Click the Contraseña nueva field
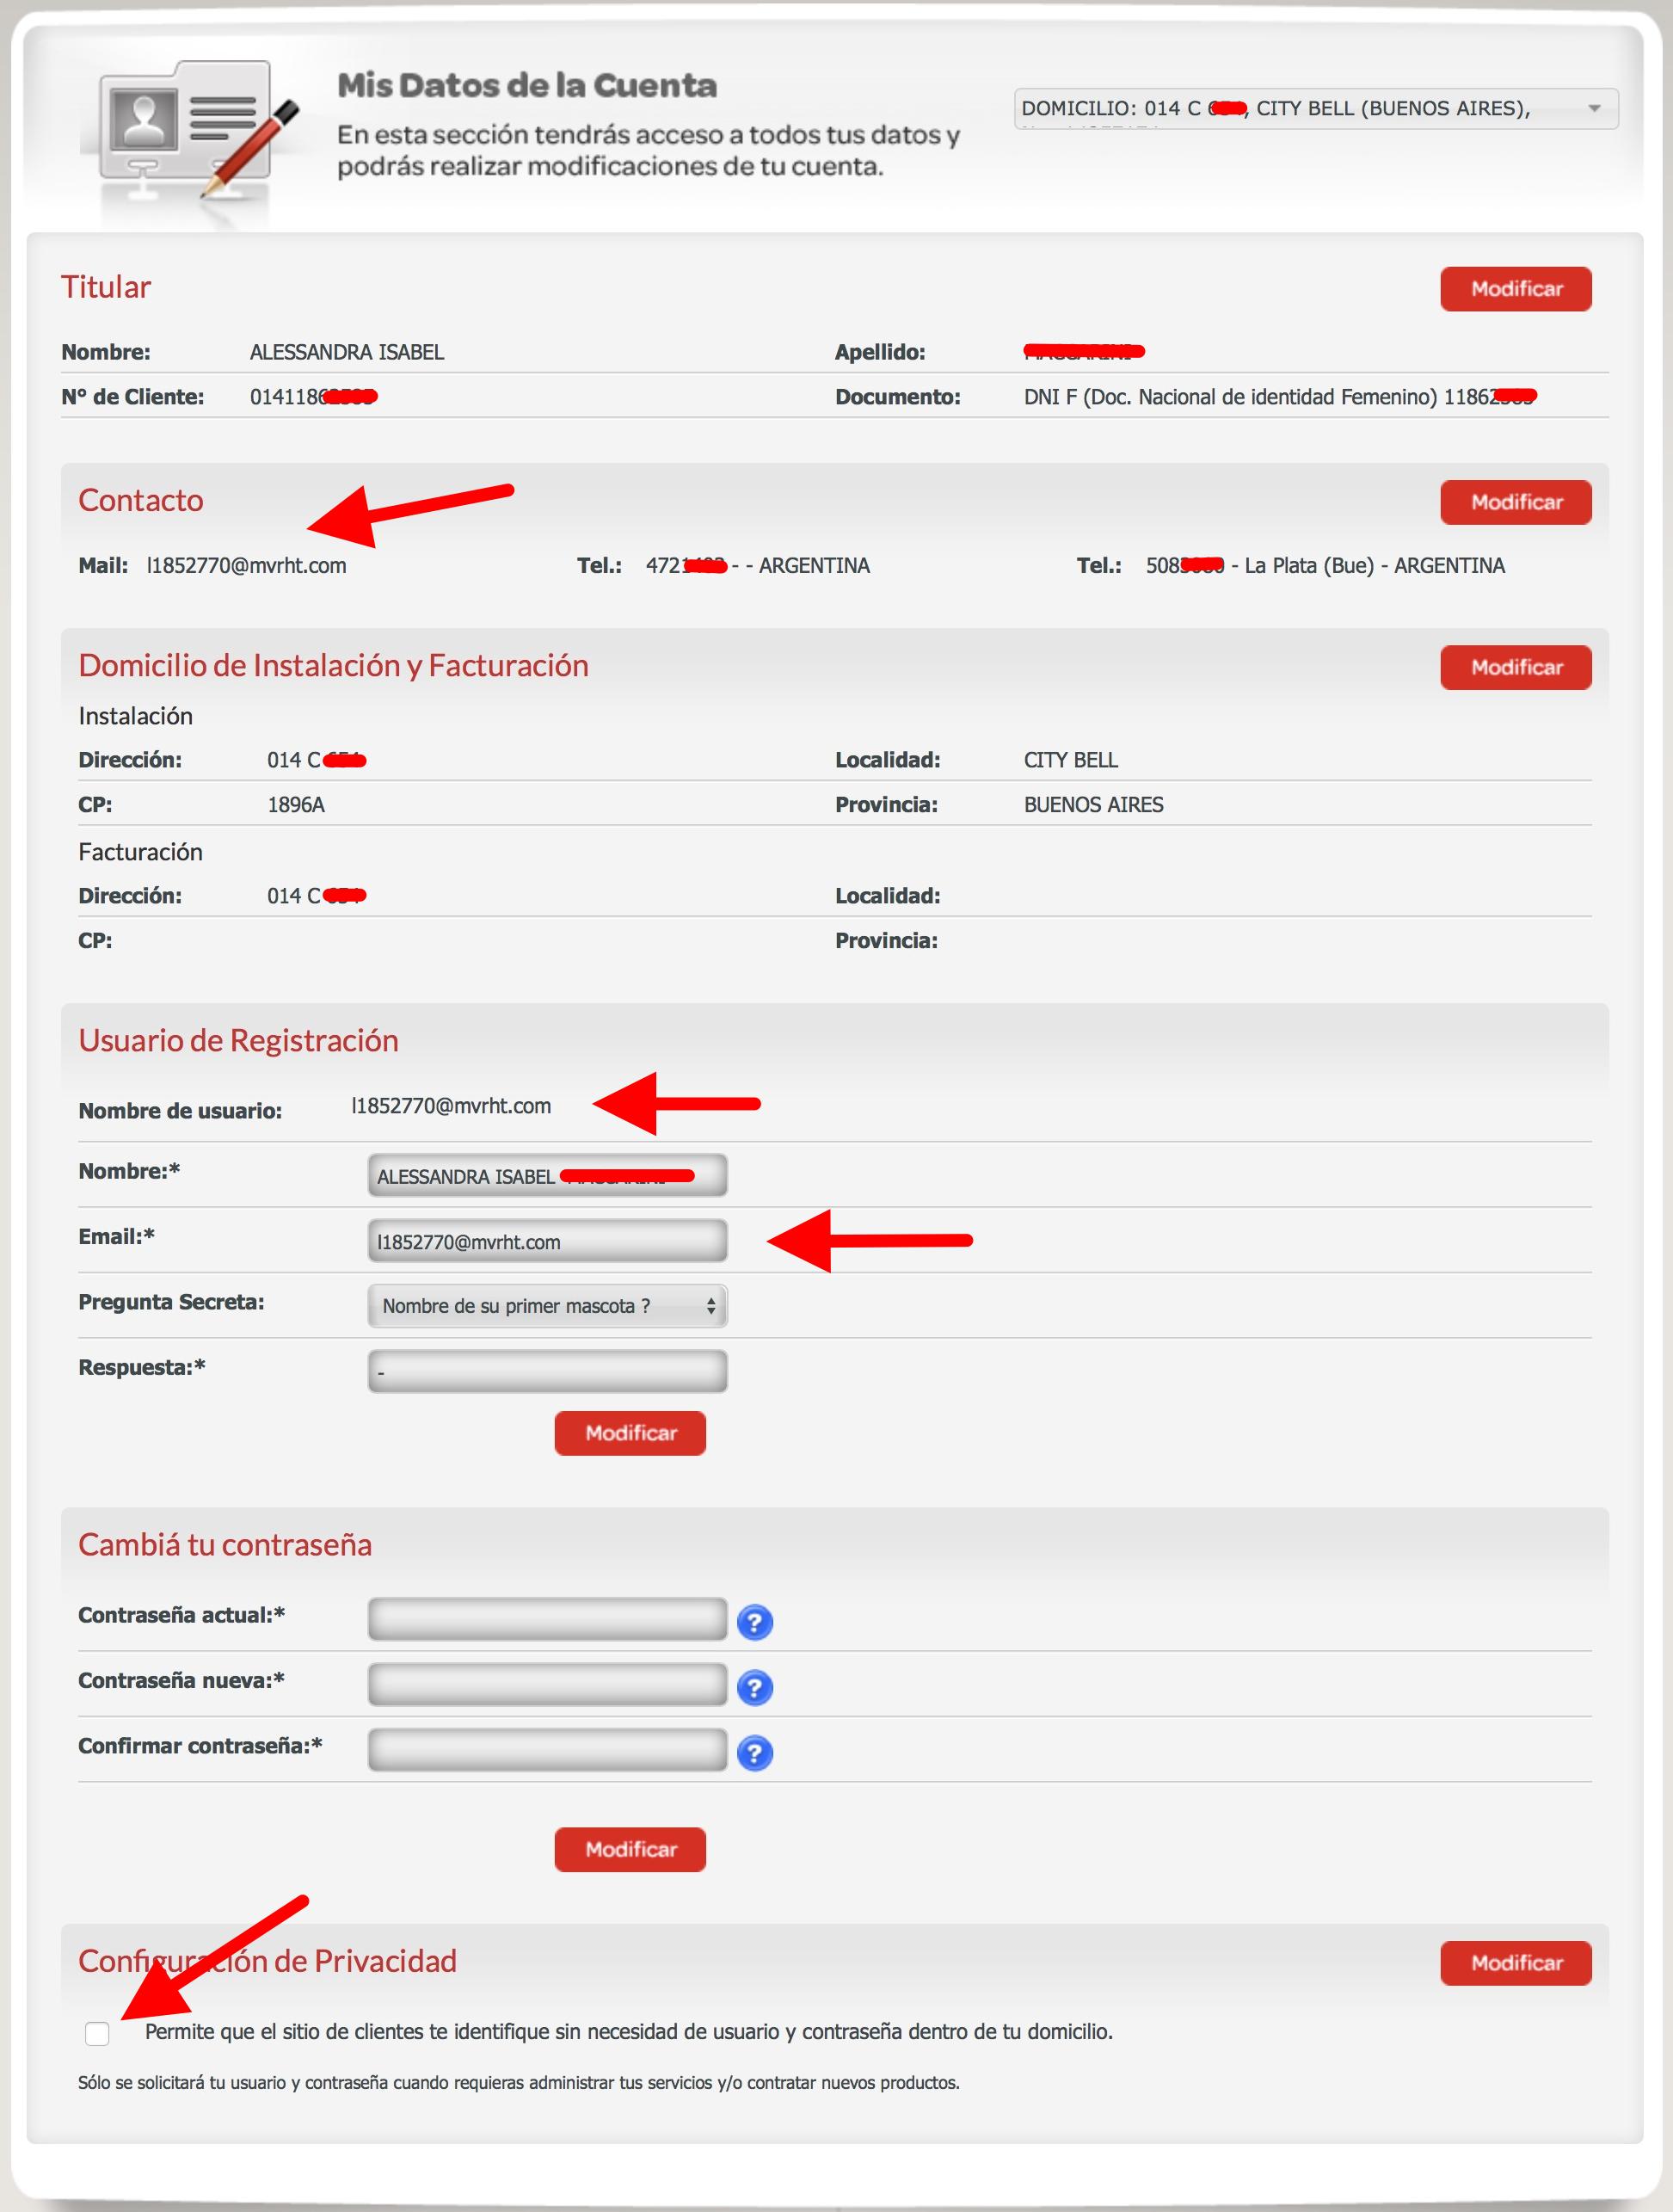1673x2212 pixels. pos(547,1684)
